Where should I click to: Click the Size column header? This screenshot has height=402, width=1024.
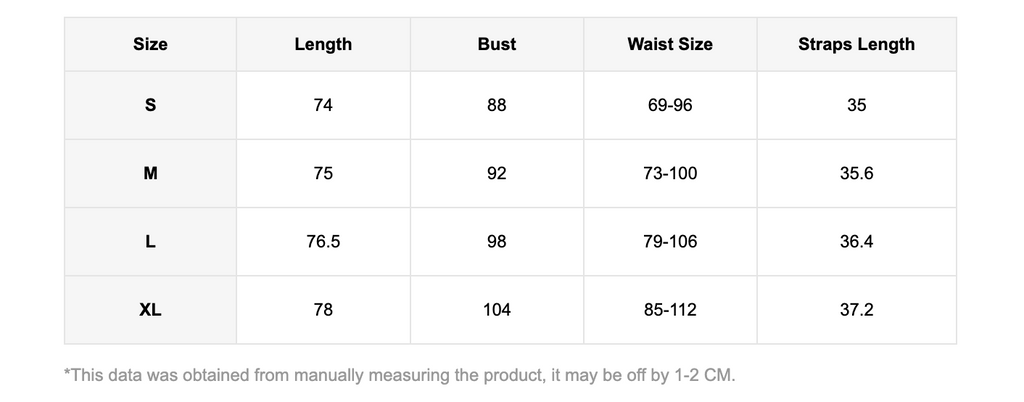point(150,44)
